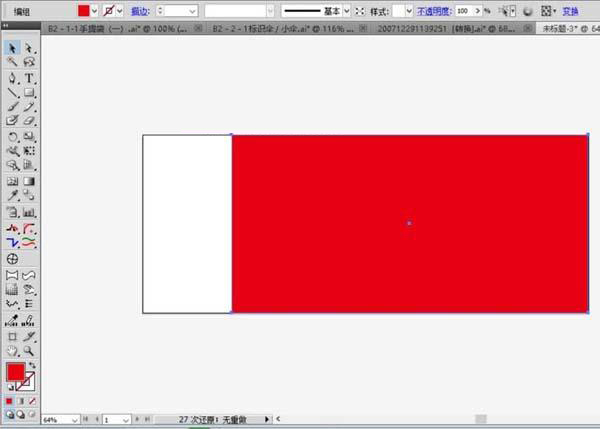Set paint mode to Gradient
Viewport: 600px width, 429px height.
click(x=21, y=401)
